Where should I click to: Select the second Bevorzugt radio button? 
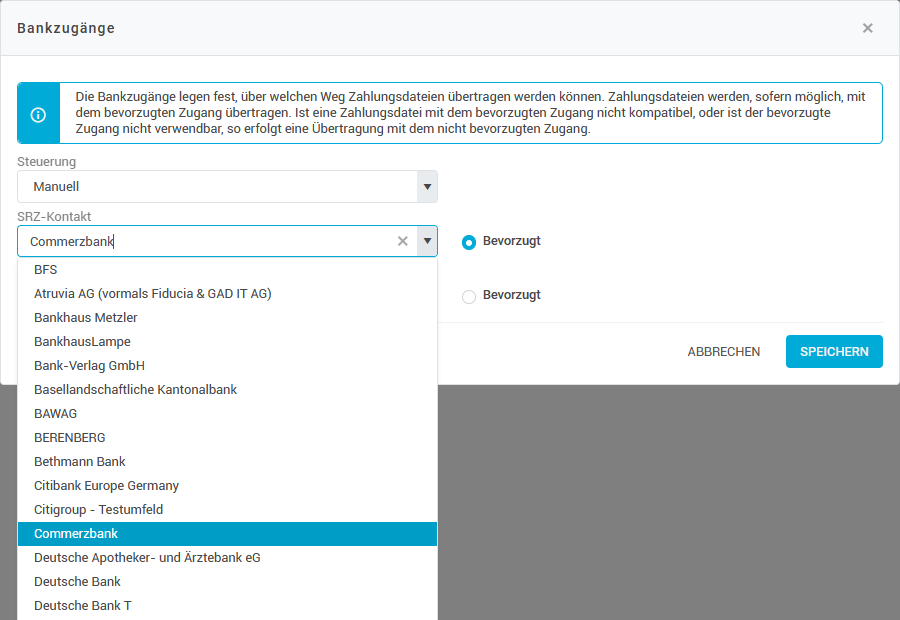(x=469, y=296)
